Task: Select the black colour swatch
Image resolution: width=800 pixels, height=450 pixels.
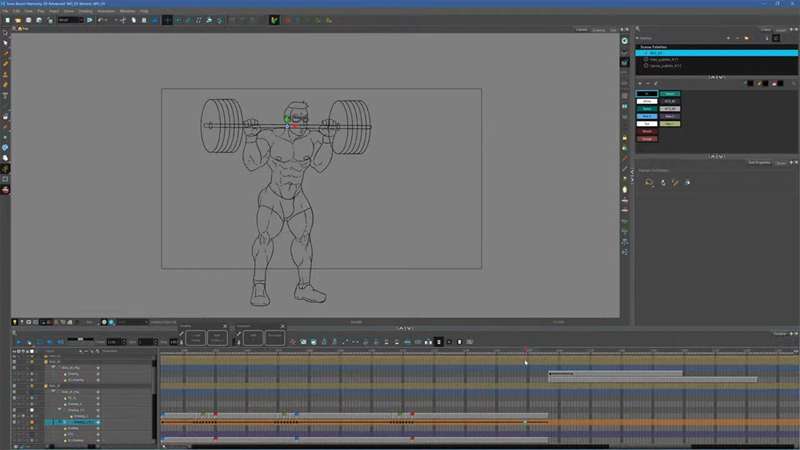Action: click(647, 94)
